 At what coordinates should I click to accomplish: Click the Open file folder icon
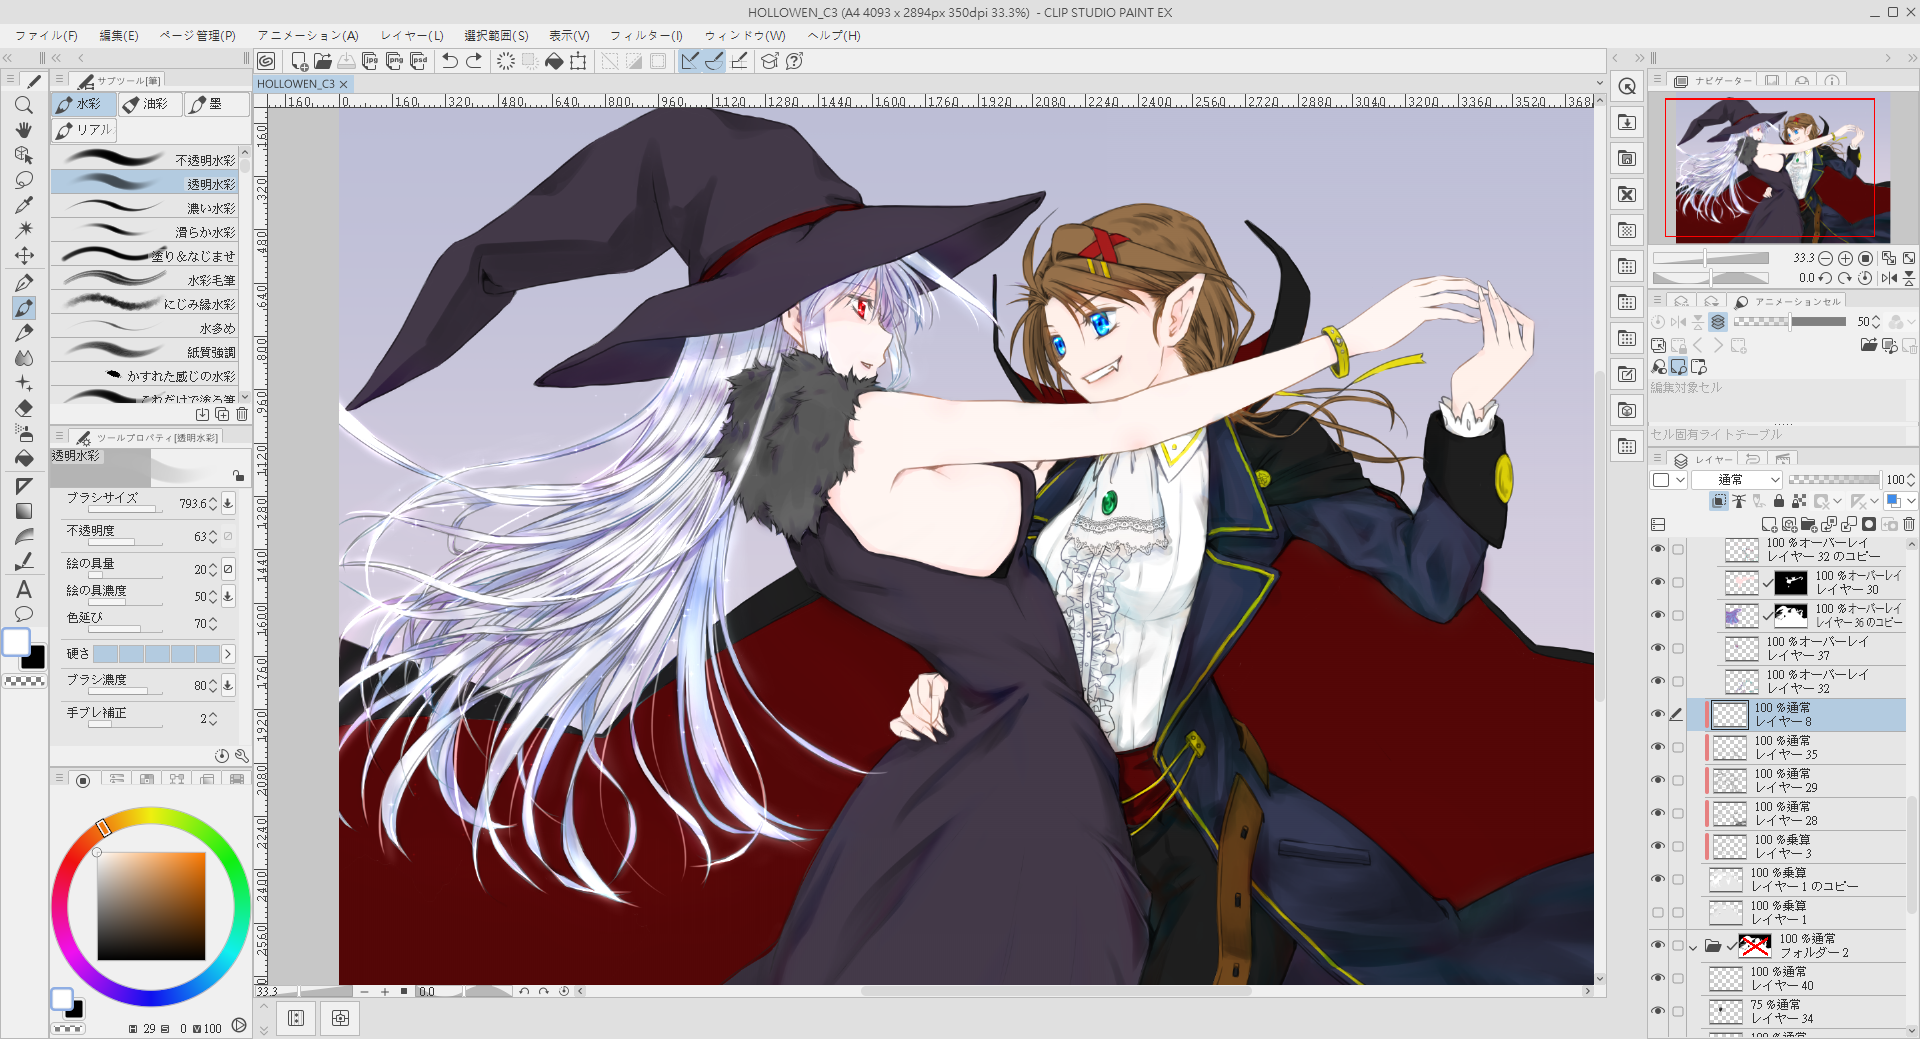click(x=322, y=61)
